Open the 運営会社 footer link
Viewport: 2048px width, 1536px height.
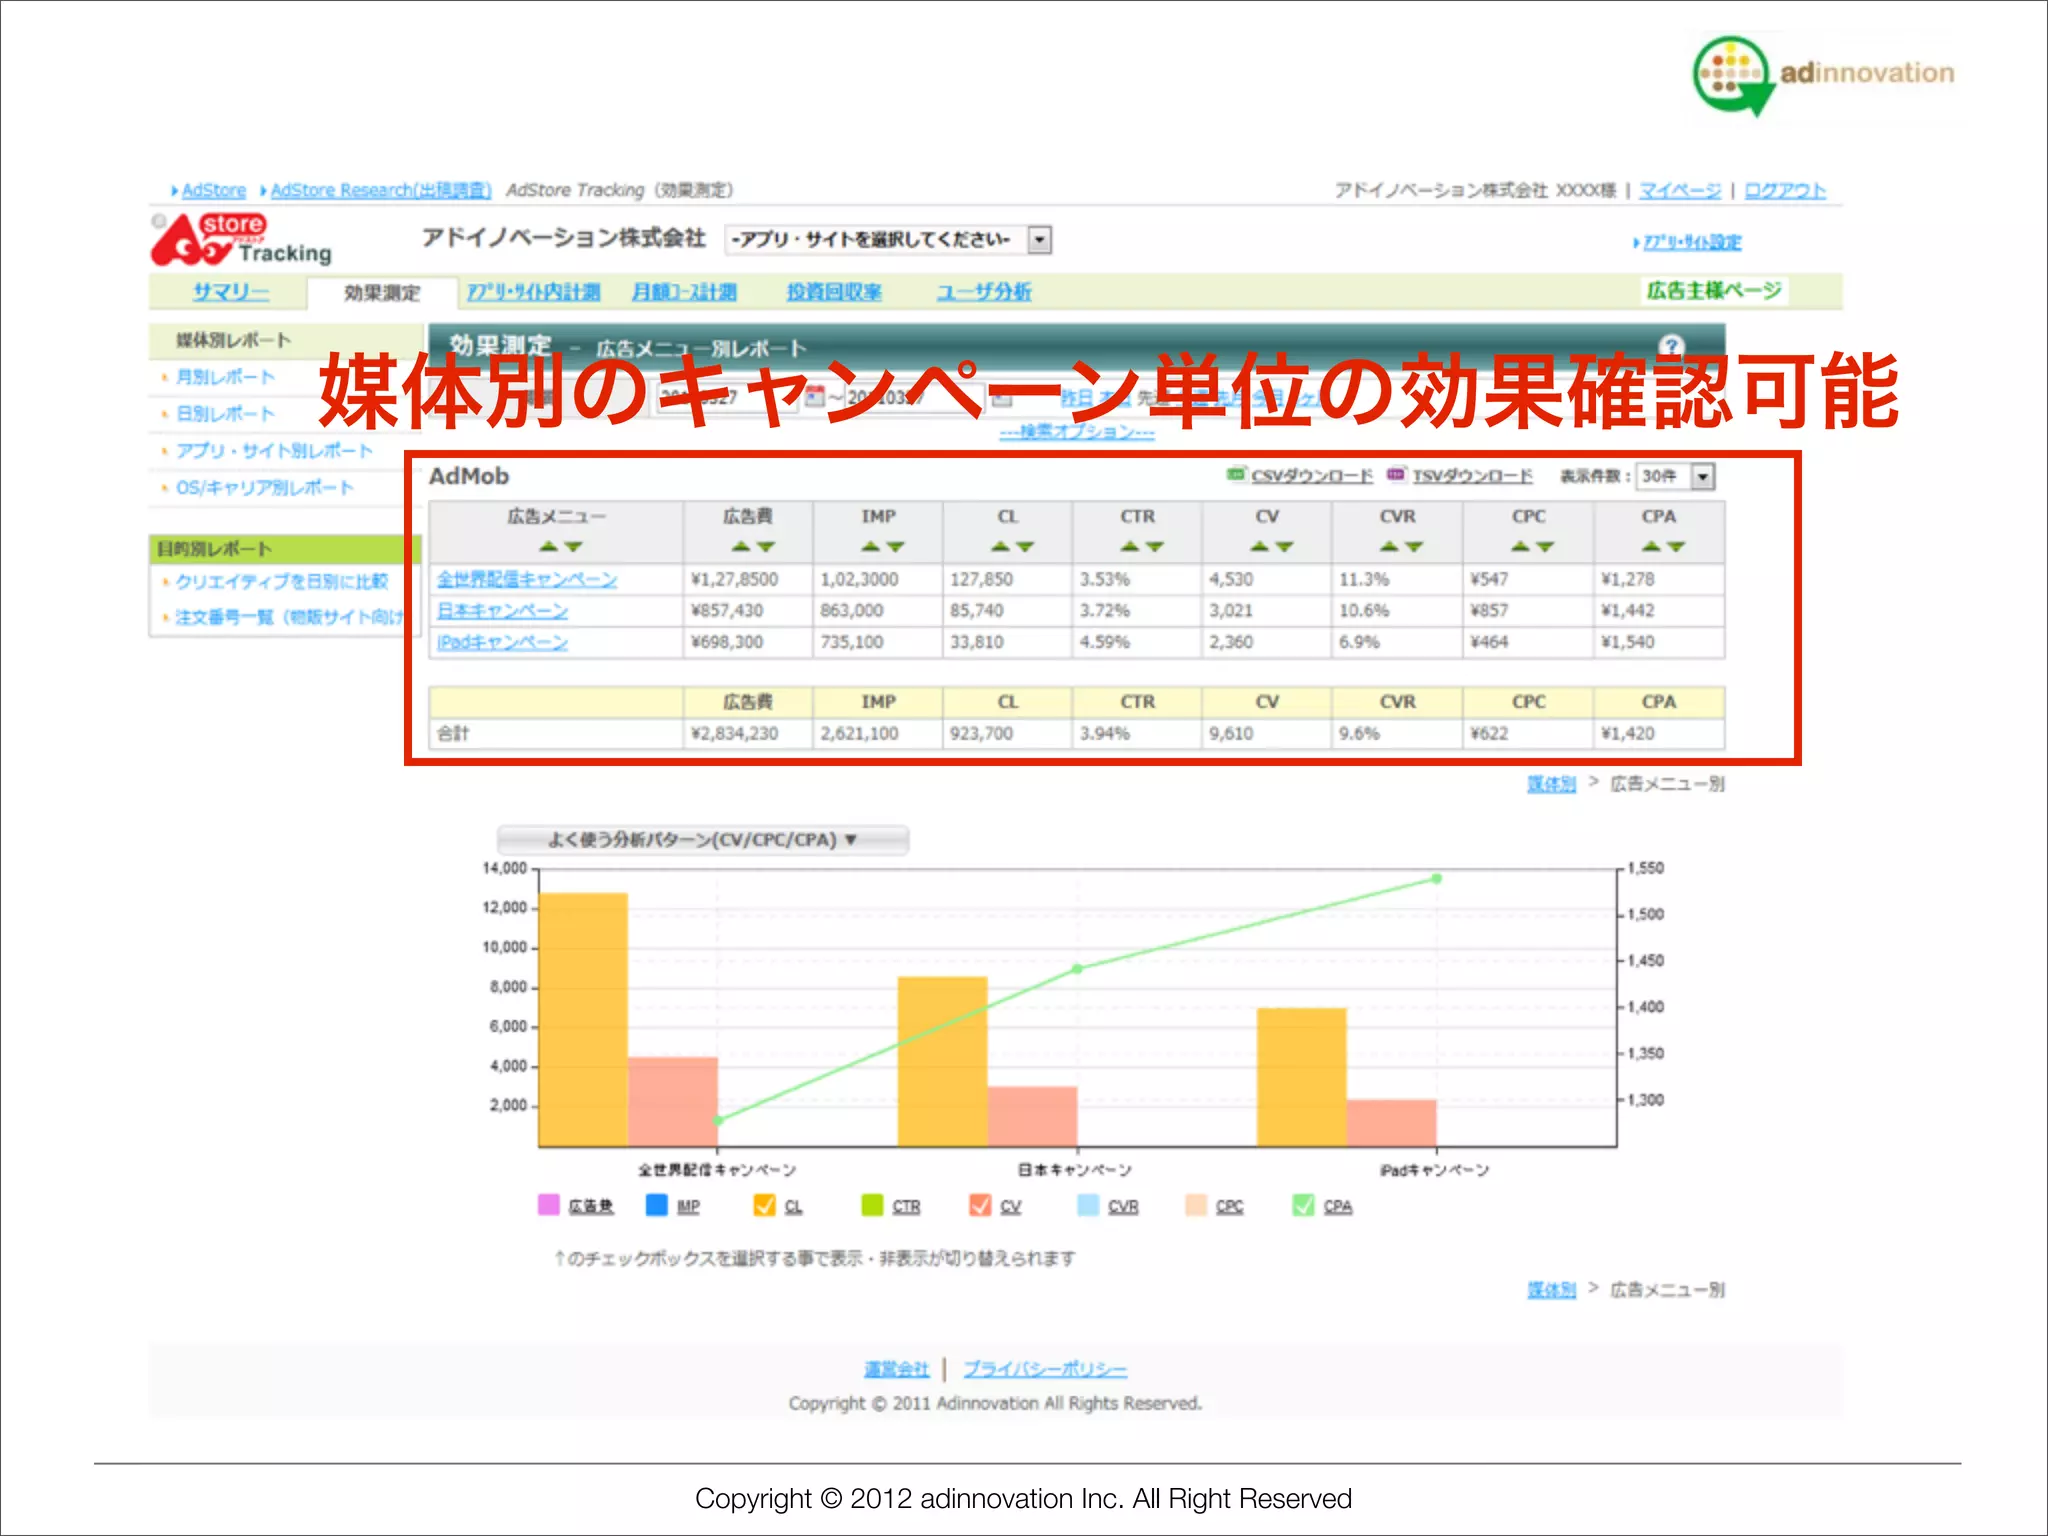(x=897, y=1369)
